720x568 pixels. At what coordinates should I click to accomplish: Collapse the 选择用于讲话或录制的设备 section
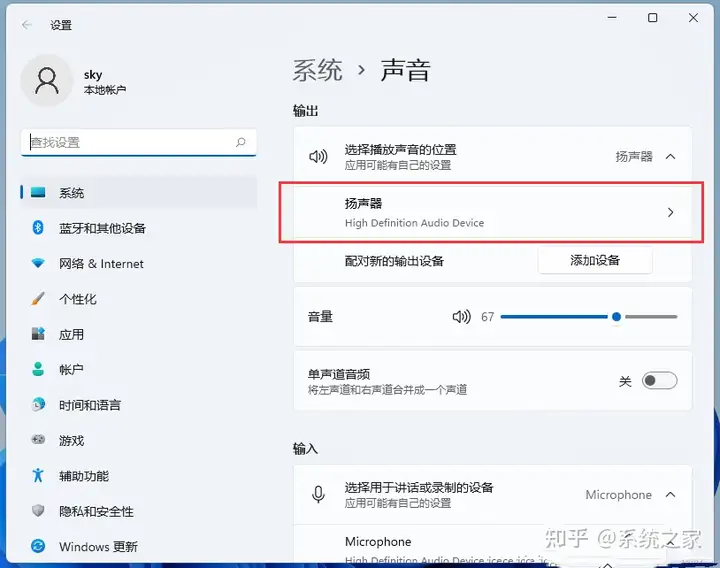pyautogui.click(x=670, y=495)
